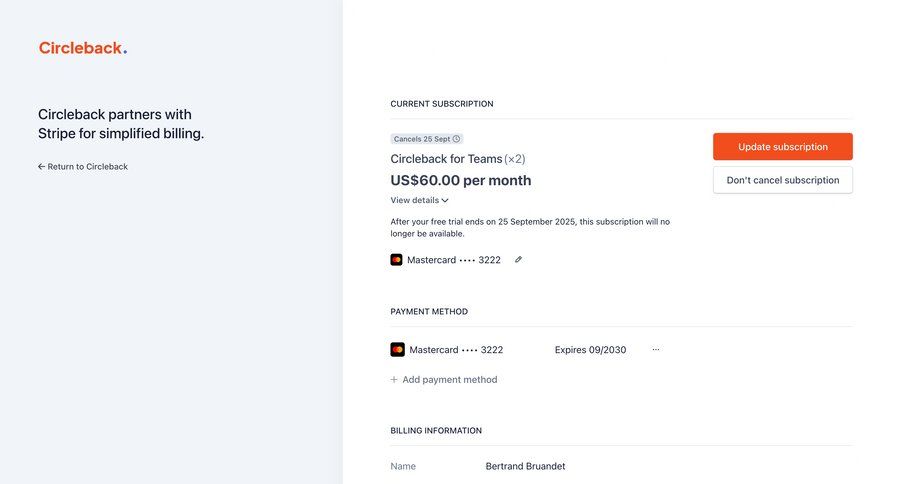Click the Circleback for Teams plan name
This screenshot has width=900, height=484.
coord(446,159)
